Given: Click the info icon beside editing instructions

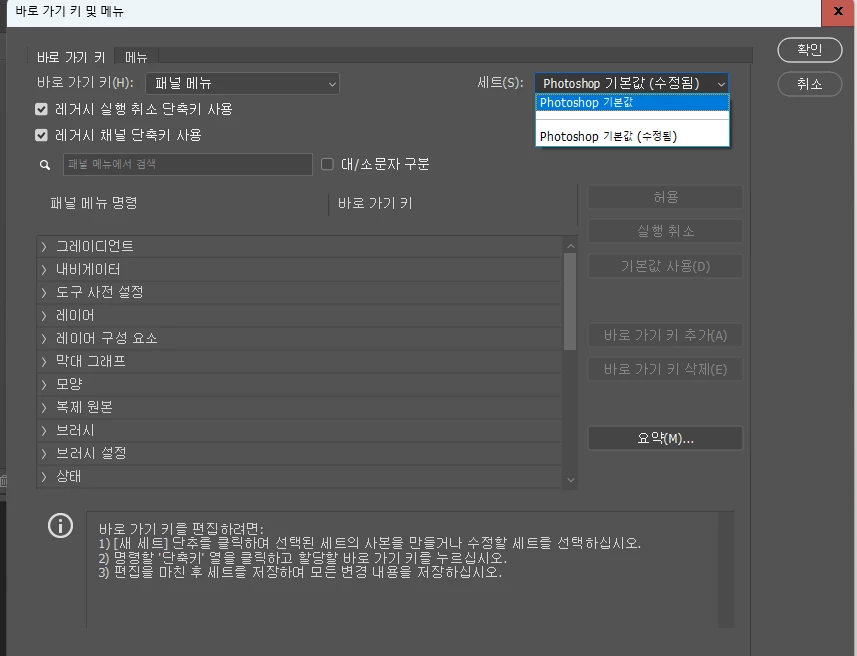Looking at the screenshot, I should (x=60, y=526).
